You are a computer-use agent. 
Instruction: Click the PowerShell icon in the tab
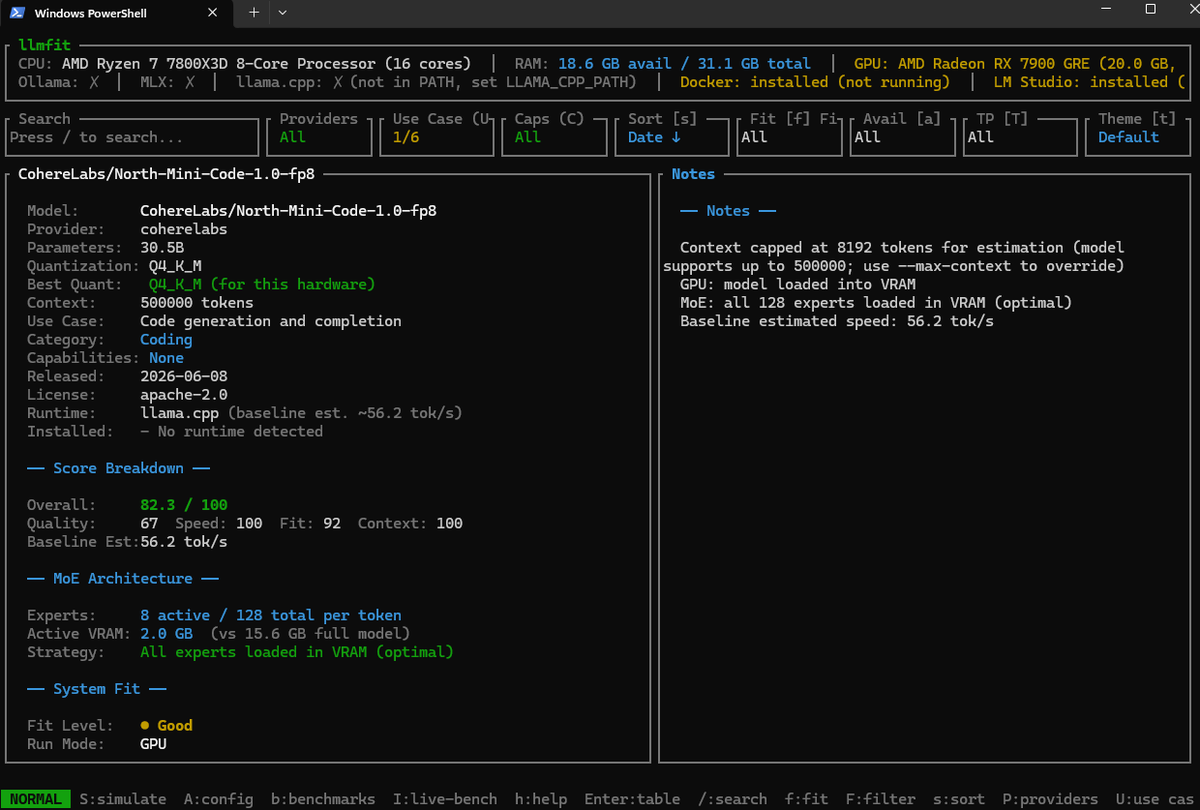tap(15, 13)
